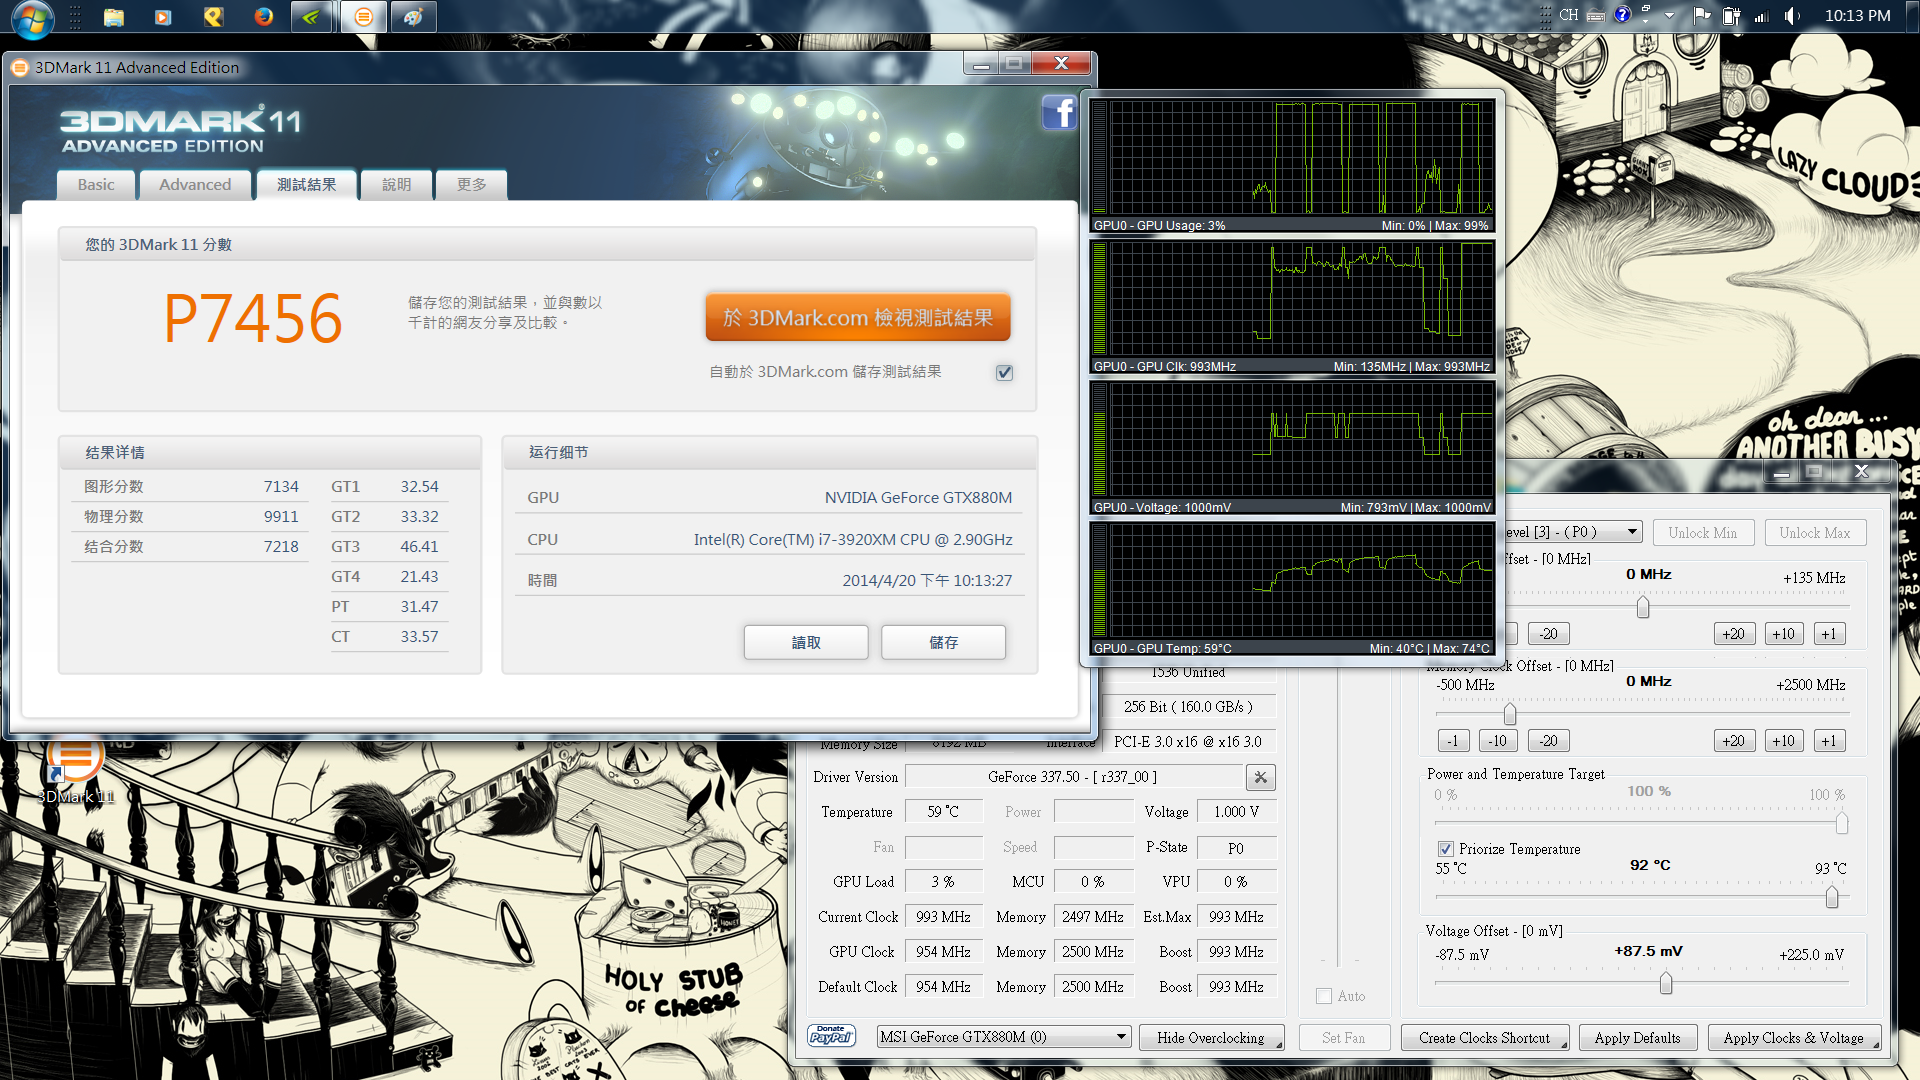
Task: Click the PayPal Donate icon
Action: (x=831, y=1036)
